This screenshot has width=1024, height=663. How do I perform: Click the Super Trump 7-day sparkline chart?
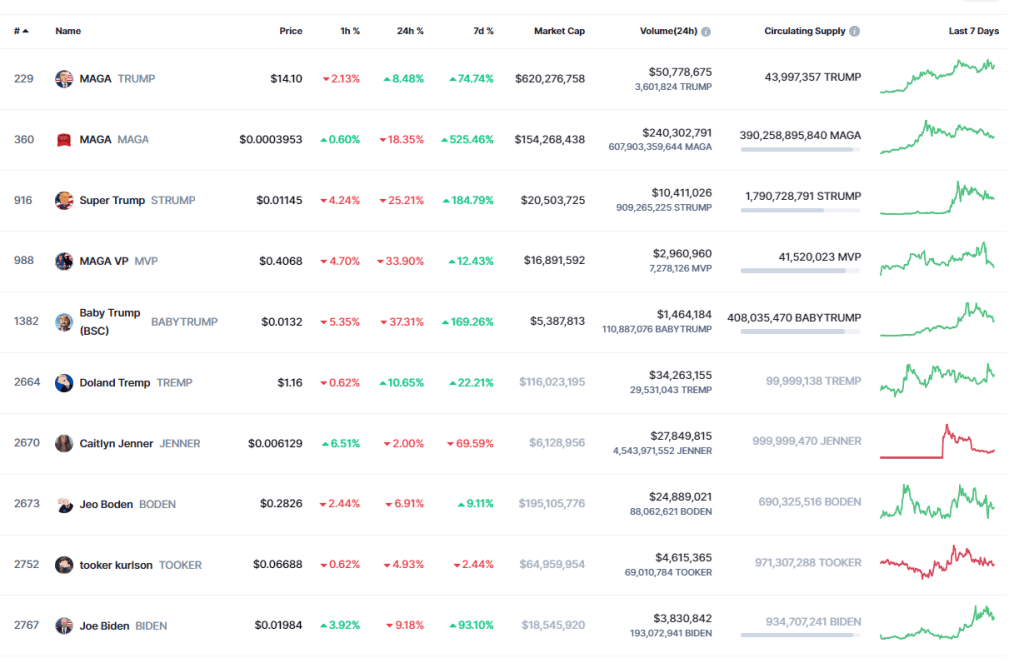click(x=937, y=198)
